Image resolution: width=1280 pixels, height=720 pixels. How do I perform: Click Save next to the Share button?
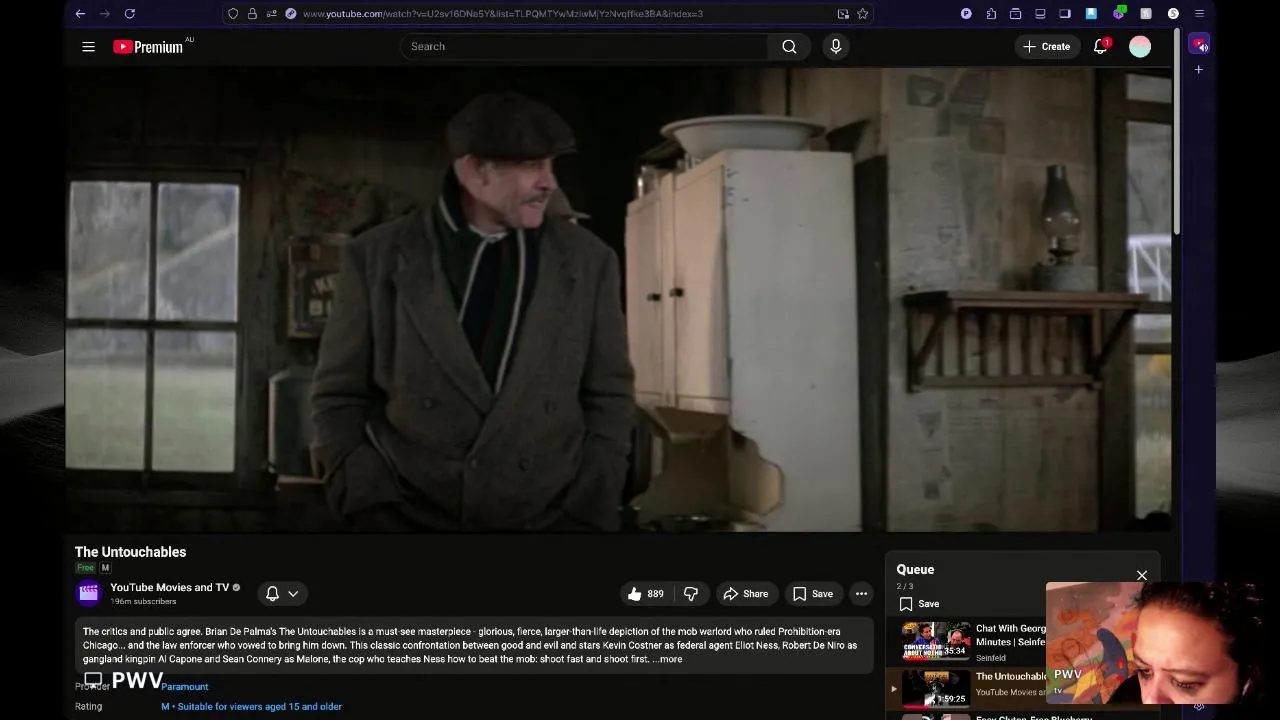click(813, 594)
